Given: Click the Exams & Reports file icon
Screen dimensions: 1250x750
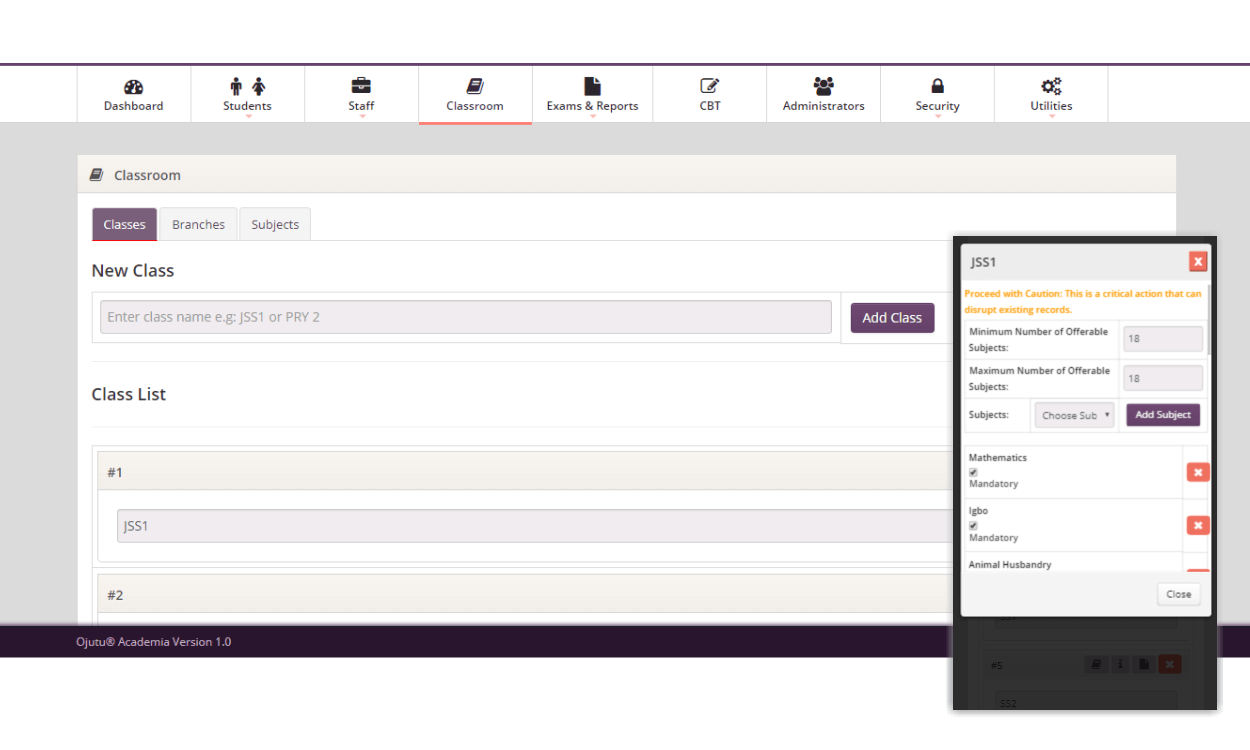Looking at the screenshot, I should click(x=593, y=86).
